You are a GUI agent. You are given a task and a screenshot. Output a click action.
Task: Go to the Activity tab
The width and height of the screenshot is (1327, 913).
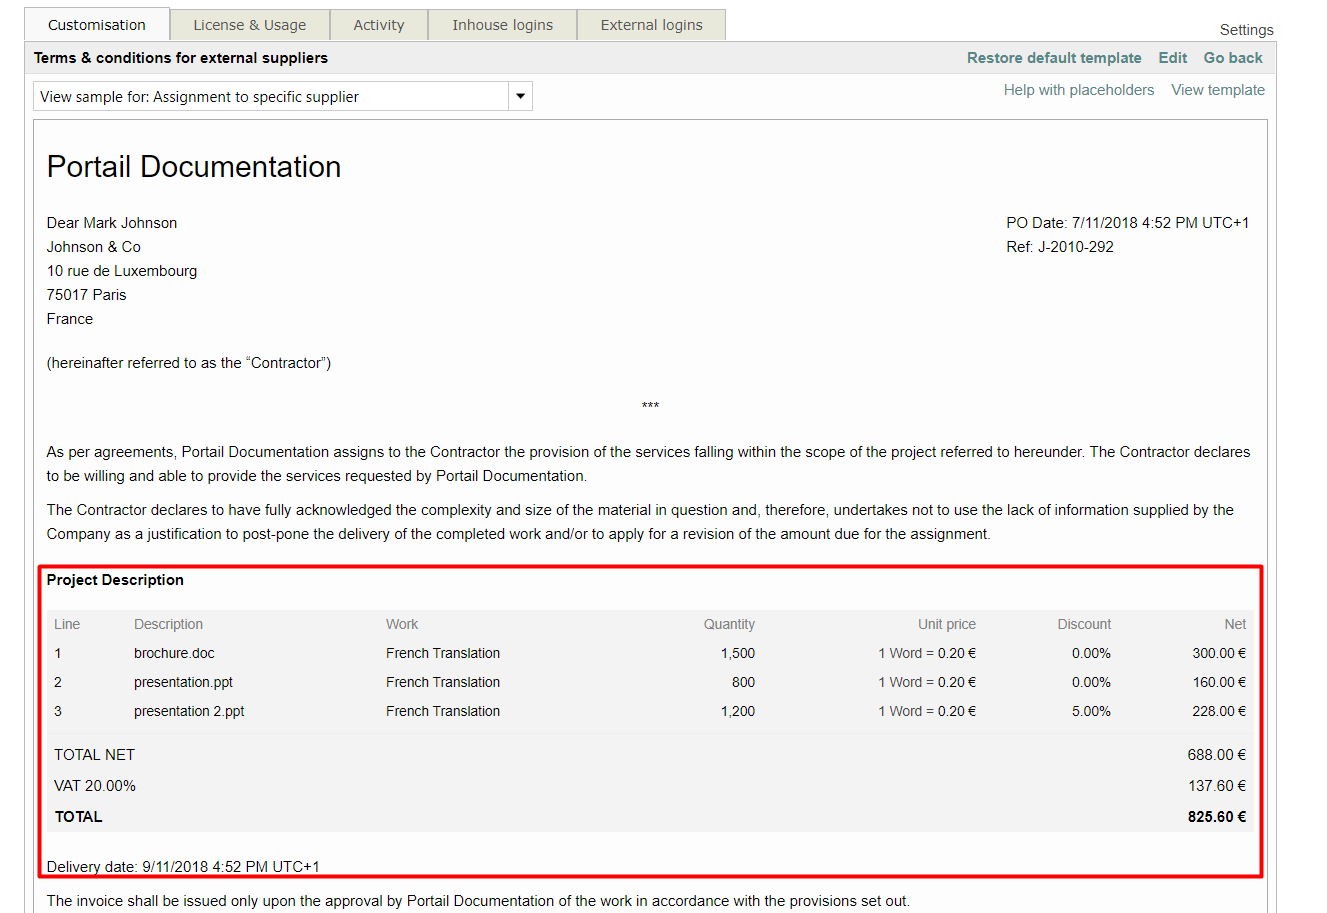pyautogui.click(x=379, y=25)
